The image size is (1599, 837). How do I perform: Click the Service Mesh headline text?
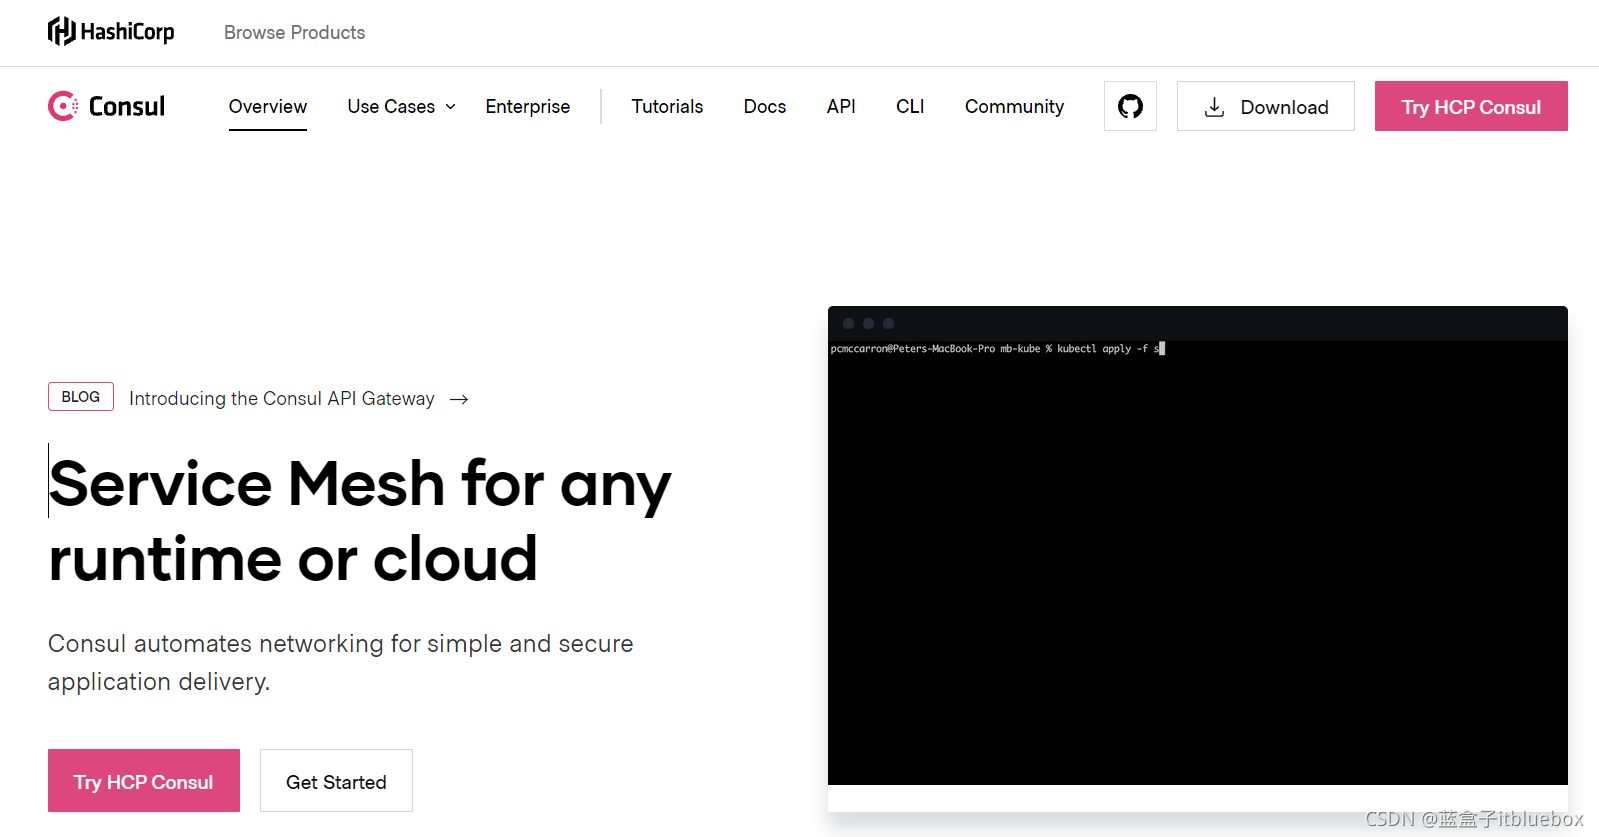click(360, 520)
